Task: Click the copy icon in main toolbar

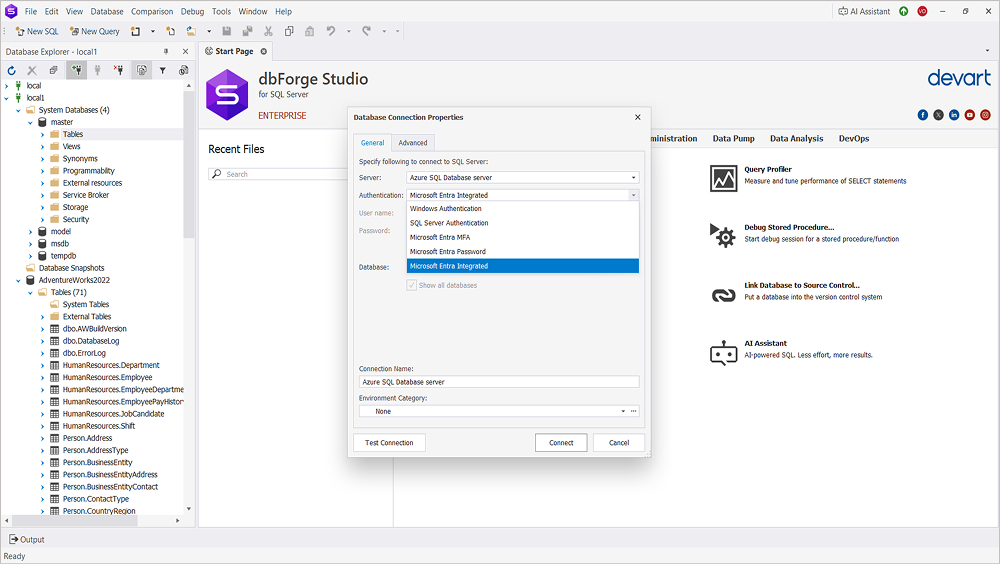Action: click(289, 31)
